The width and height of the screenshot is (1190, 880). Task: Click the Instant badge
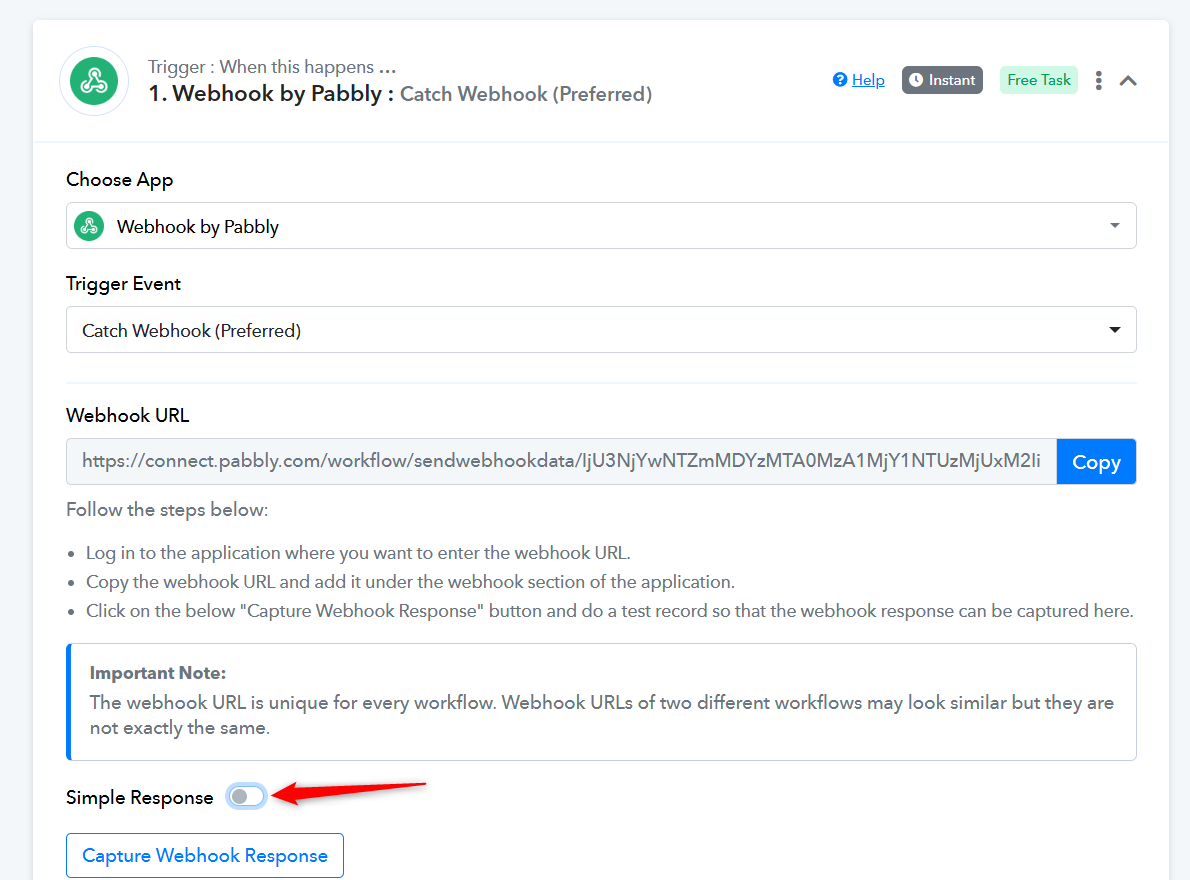[x=942, y=80]
